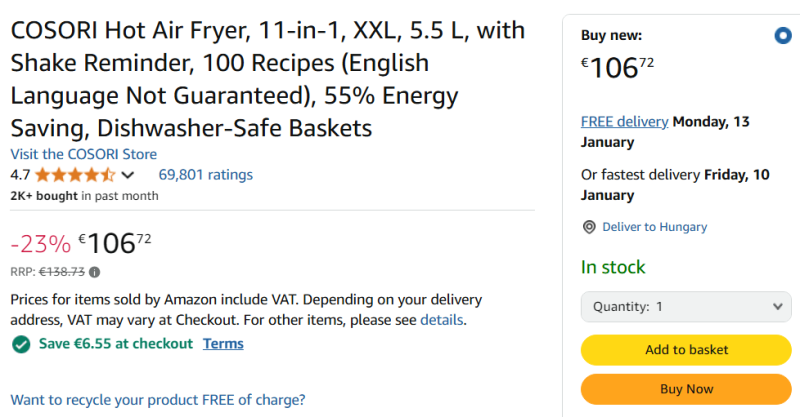800x417 pixels.
Task: Click the VAT details link
Action: [x=441, y=320]
